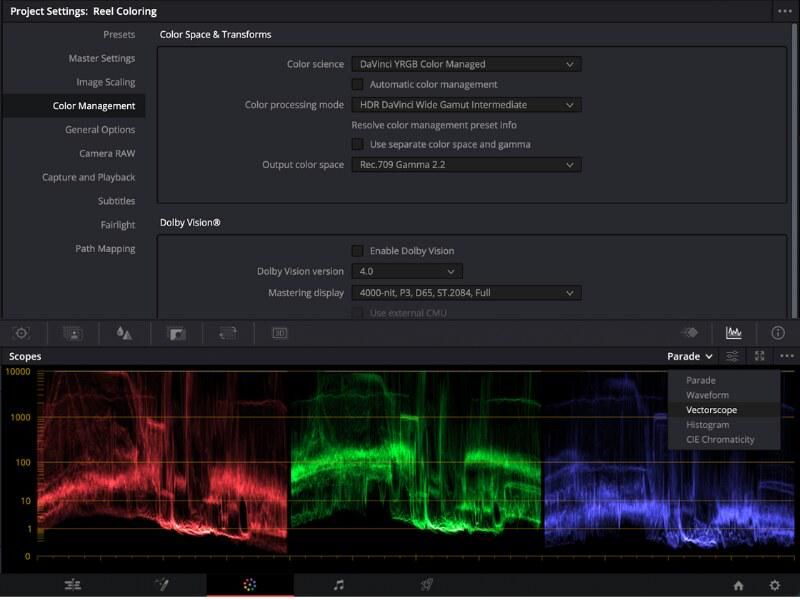The width and height of the screenshot is (800, 600).
Task: Click the scope settings sliders control
Action: pos(733,356)
